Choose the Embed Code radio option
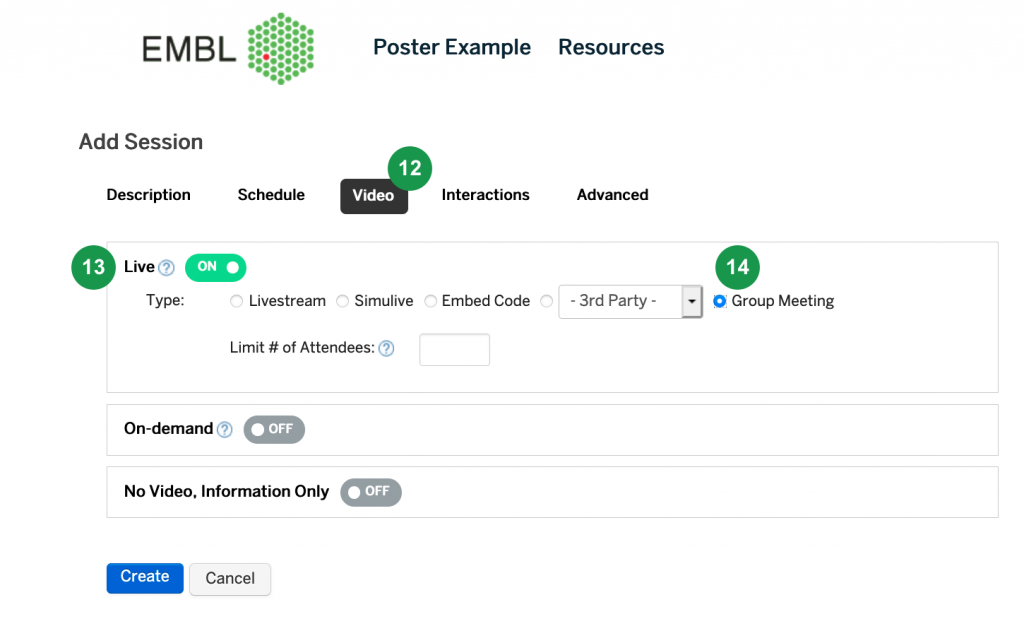This screenshot has height=636, width=1024. pos(430,301)
